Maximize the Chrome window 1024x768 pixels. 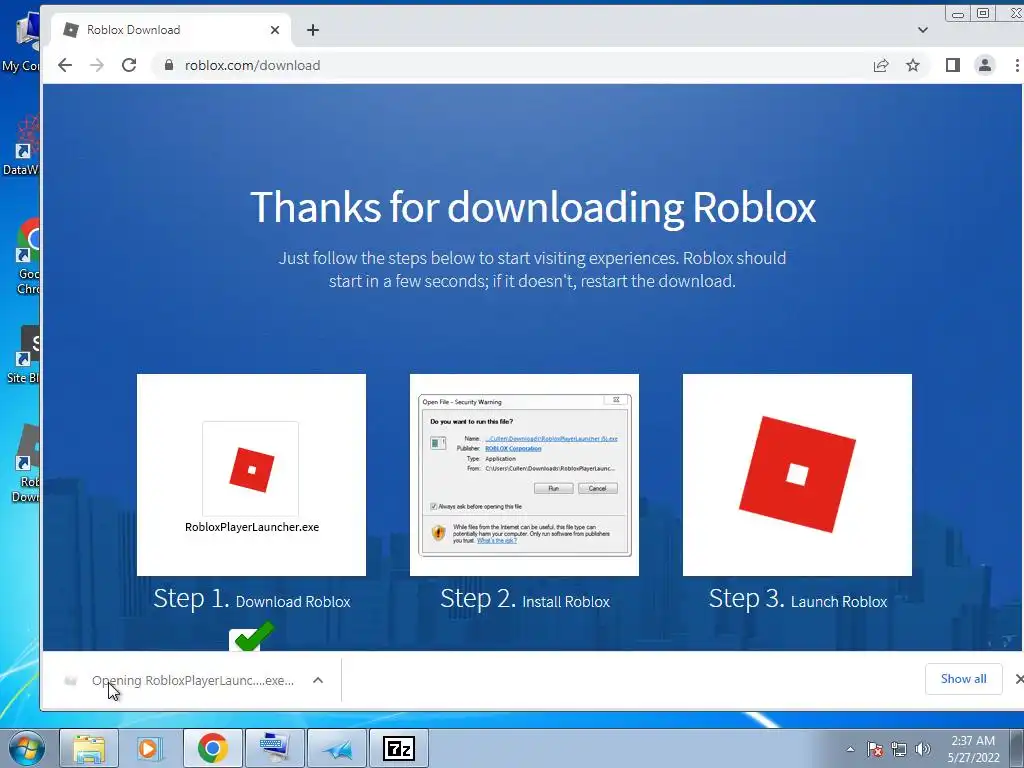click(983, 14)
